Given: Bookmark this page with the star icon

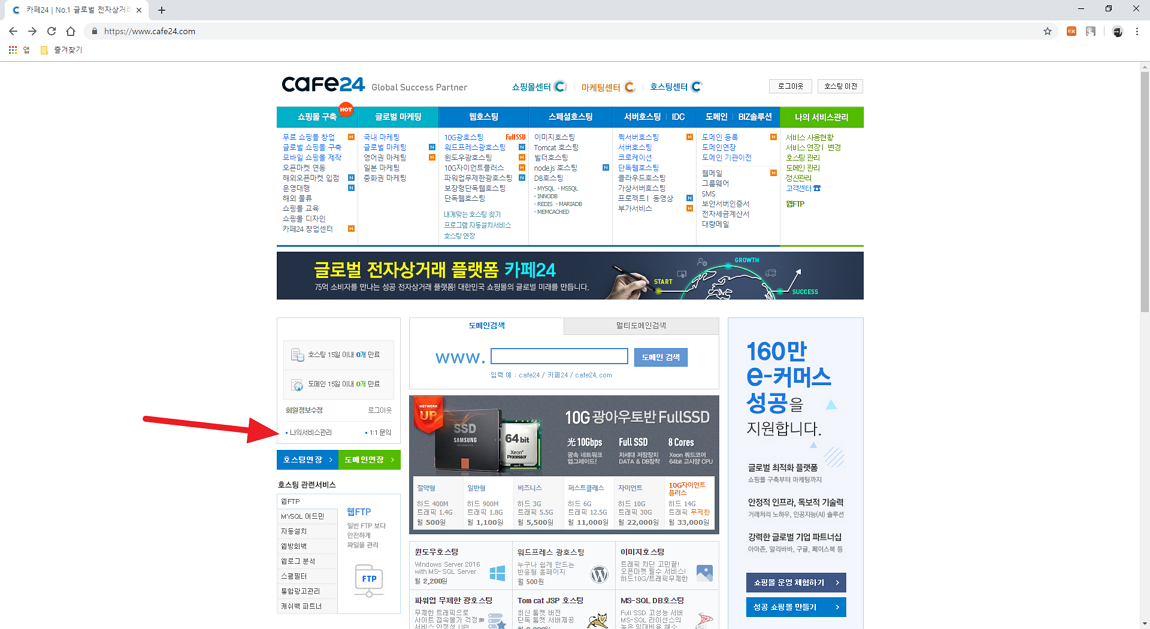Looking at the screenshot, I should 1047,32.
